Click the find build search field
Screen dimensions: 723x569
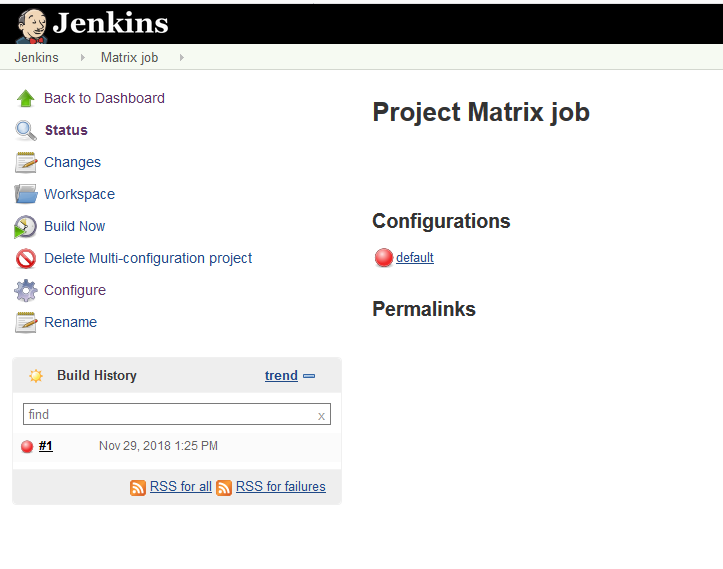click(177, 414)
